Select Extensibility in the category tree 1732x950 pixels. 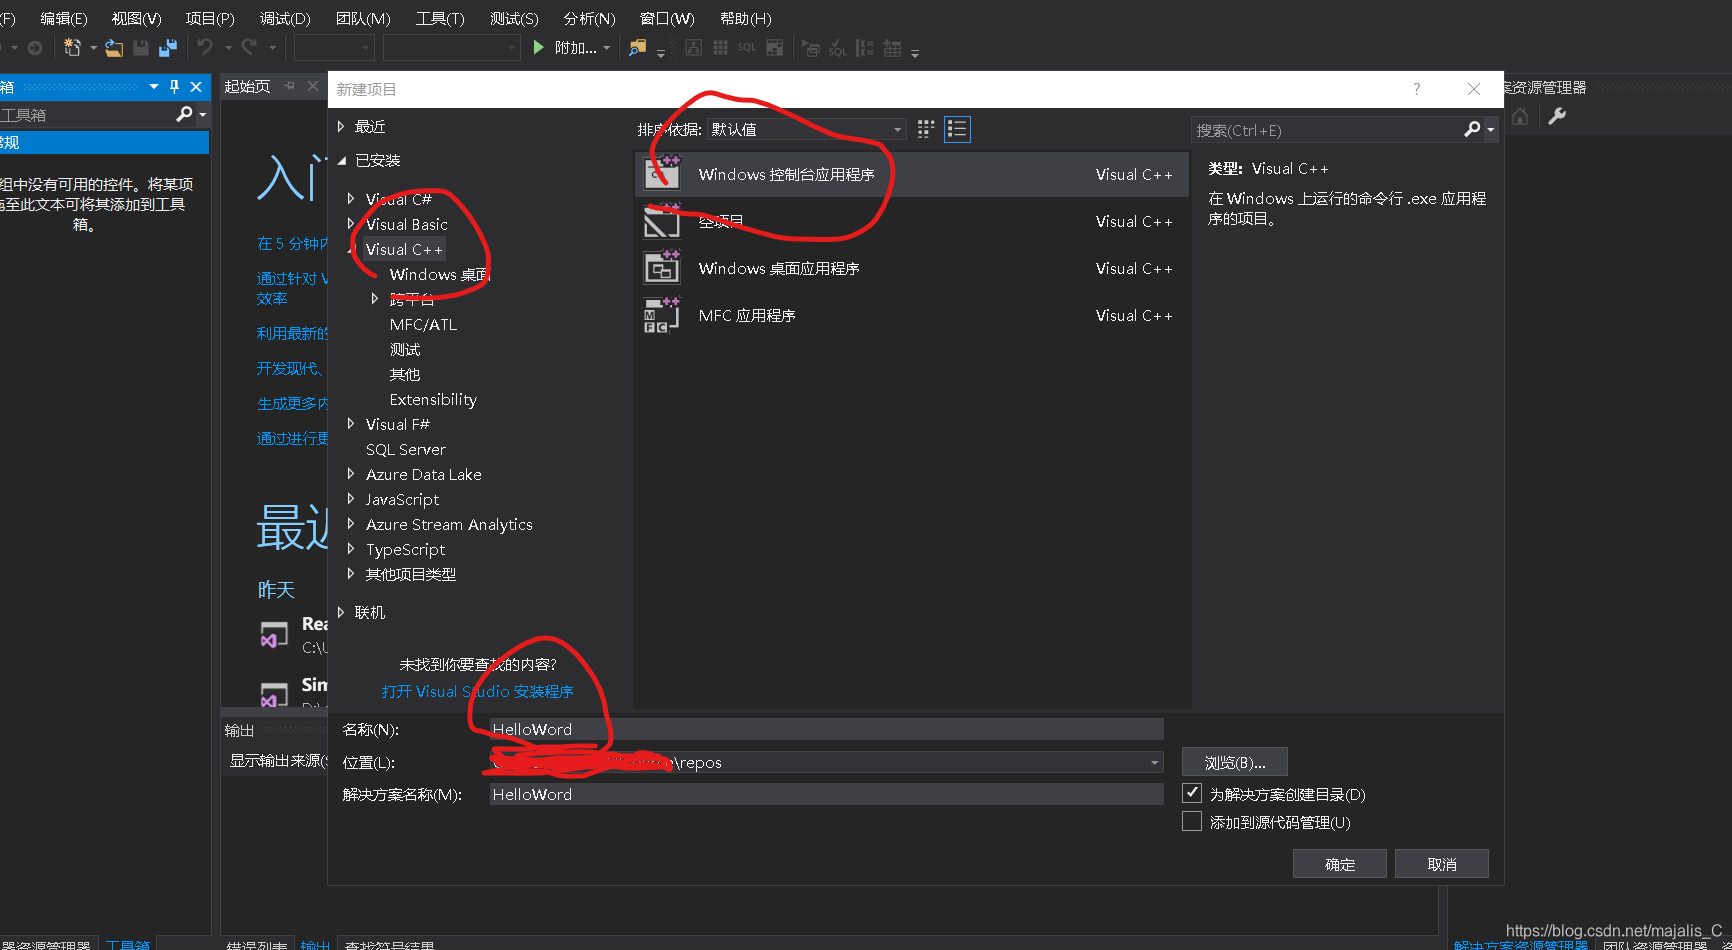coord(433,399)
